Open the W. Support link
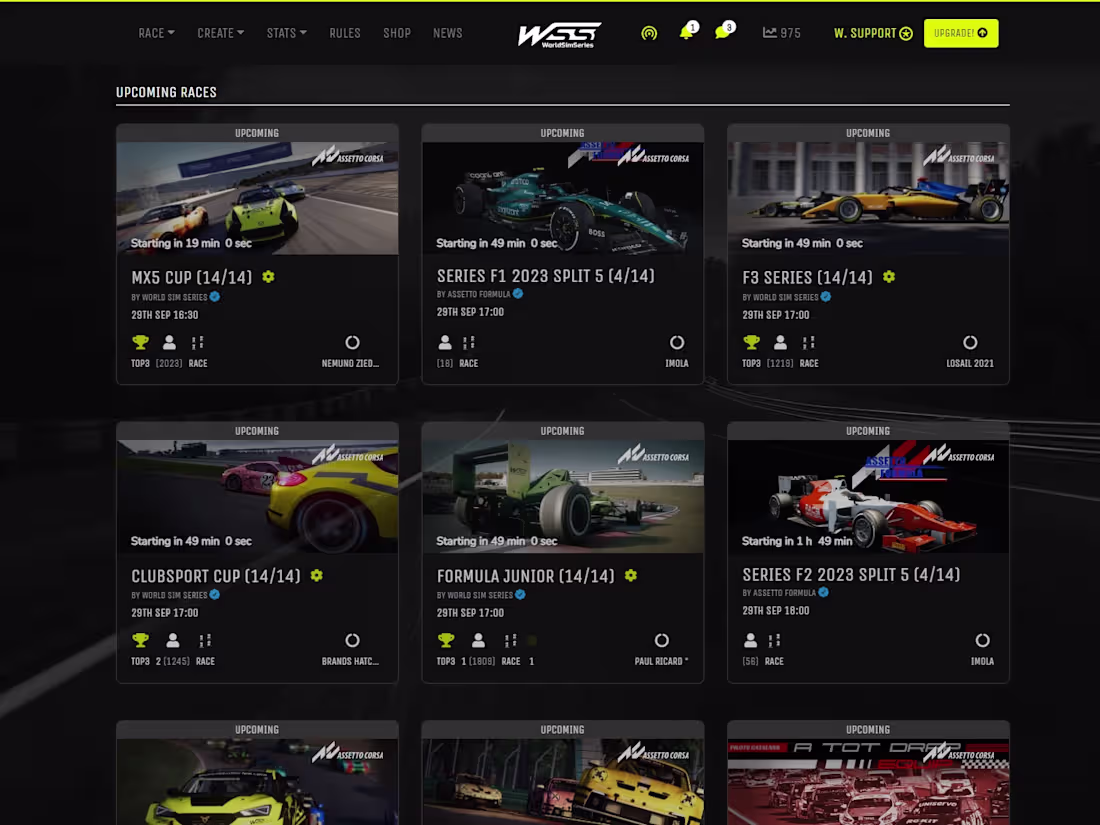 click(873, 33)
